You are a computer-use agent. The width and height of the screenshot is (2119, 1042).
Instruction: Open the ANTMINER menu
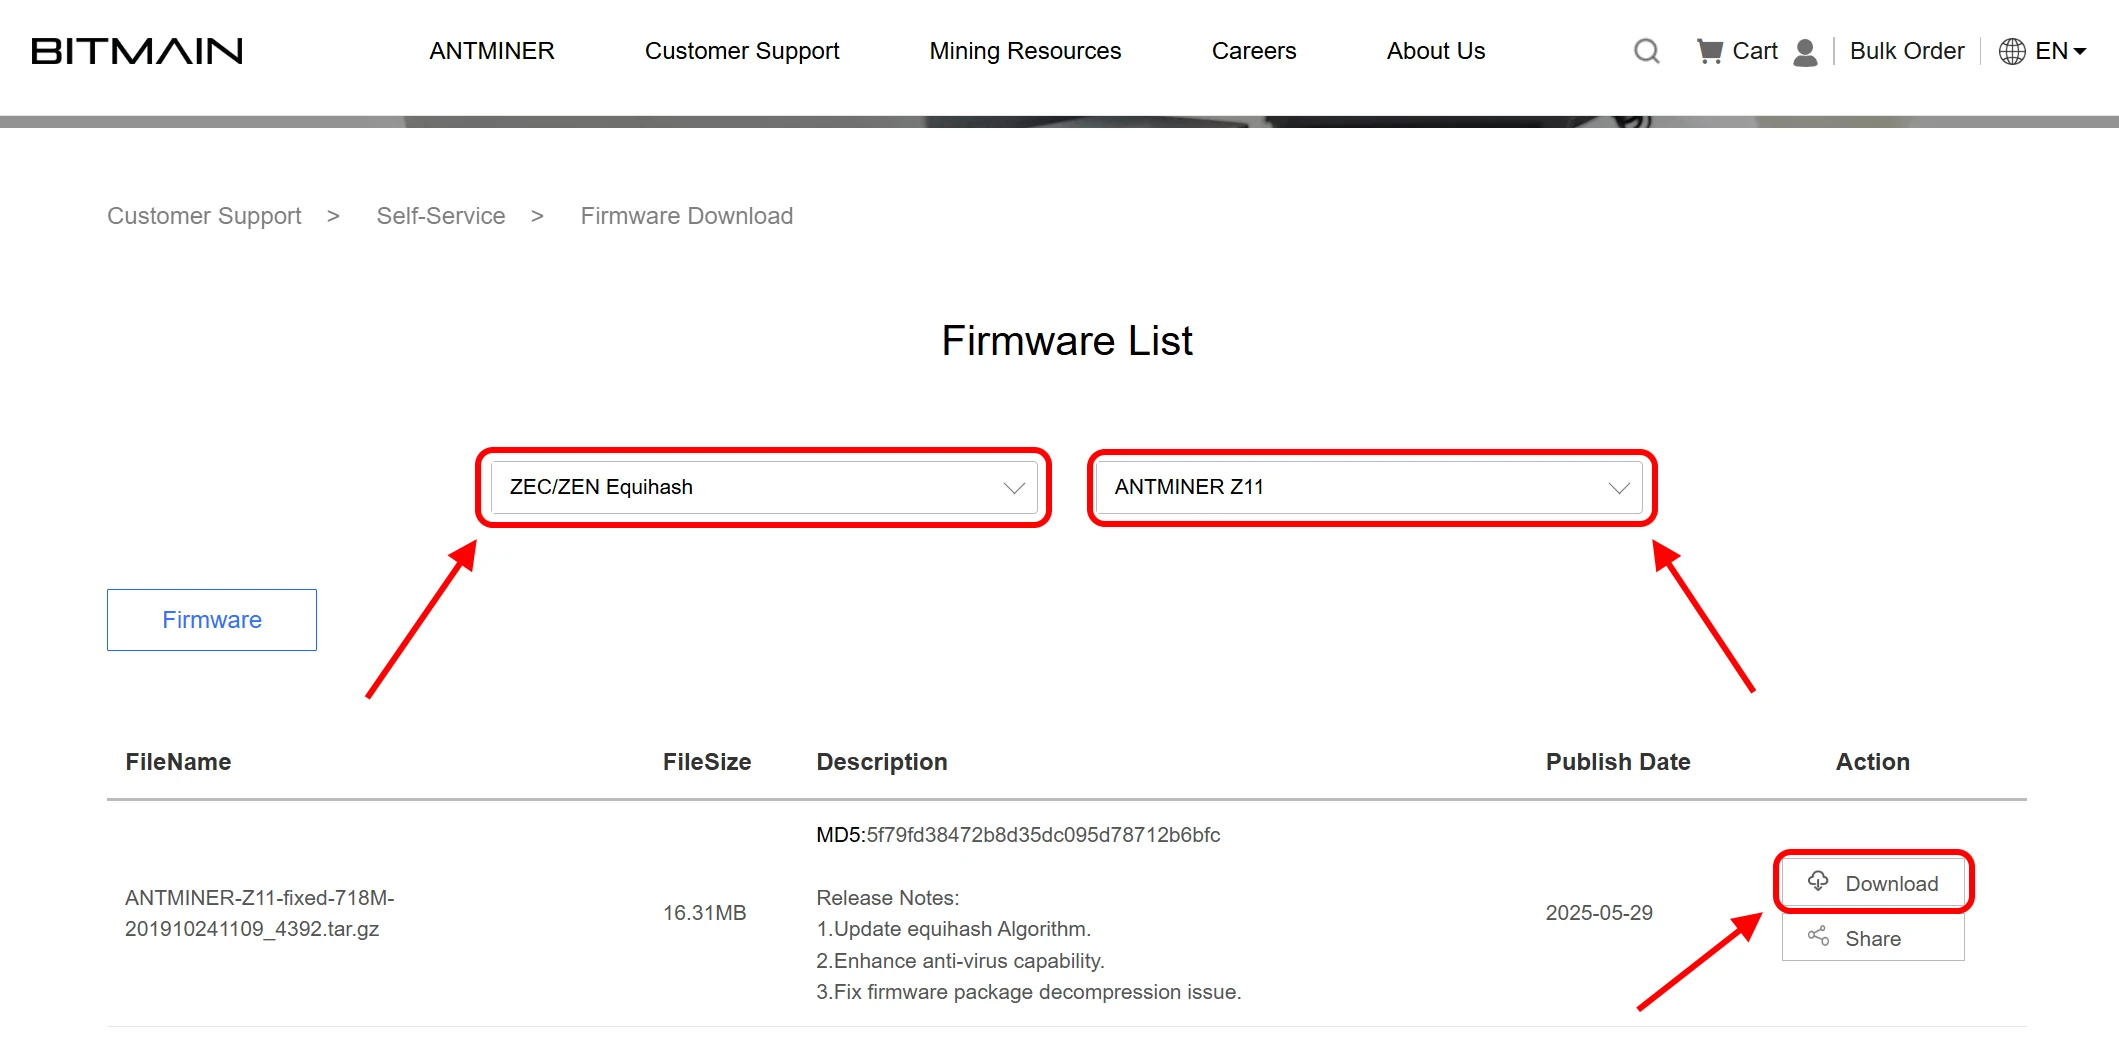point(491,51)
